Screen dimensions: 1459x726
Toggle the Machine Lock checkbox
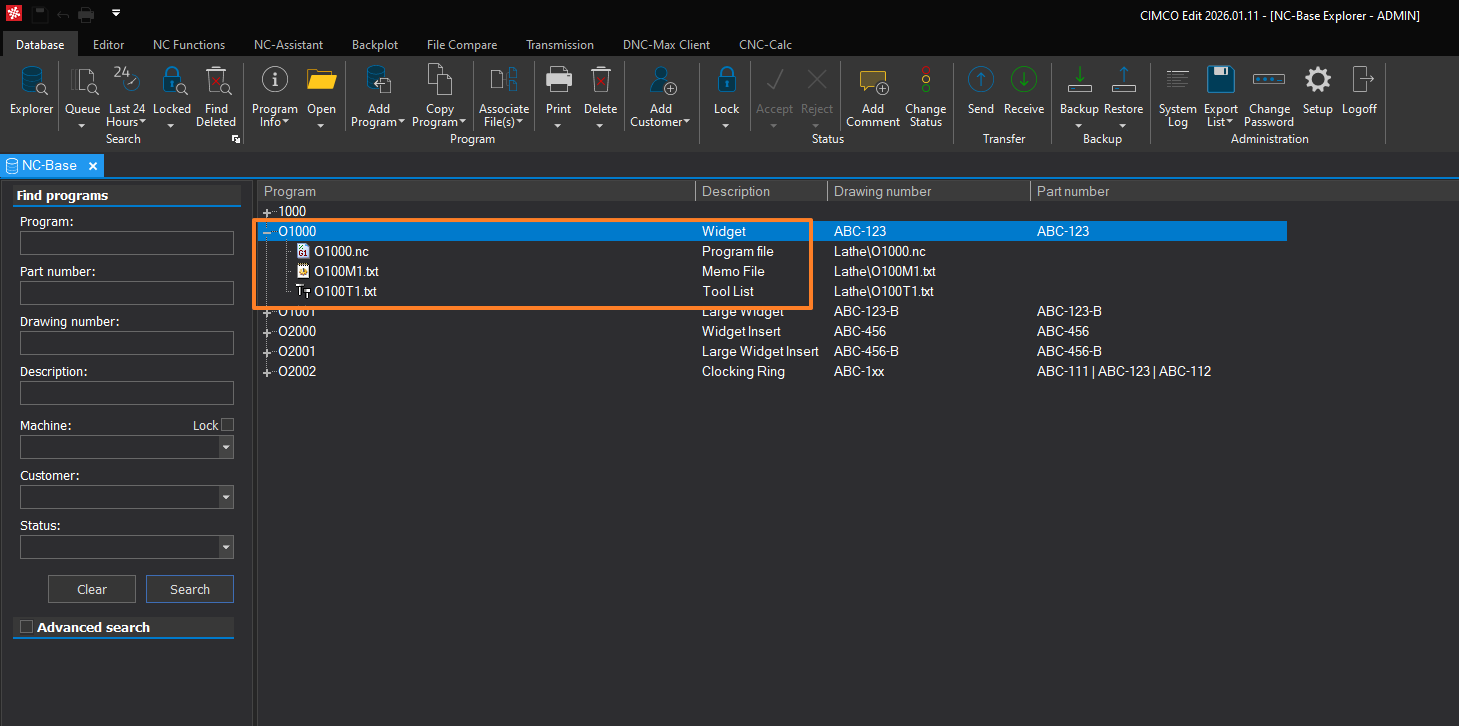coord(227,425)
